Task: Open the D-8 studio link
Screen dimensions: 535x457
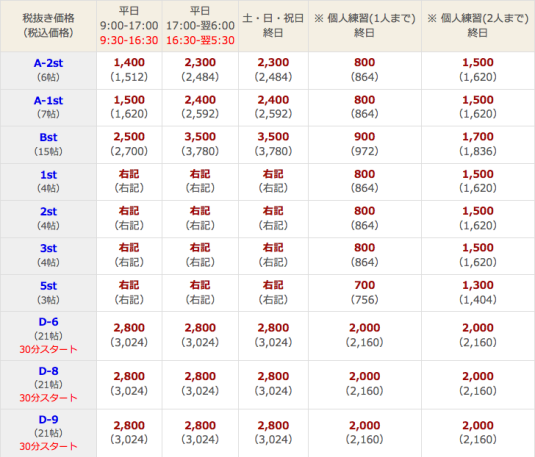Action: pyautogui.click(x=48, y=371)
